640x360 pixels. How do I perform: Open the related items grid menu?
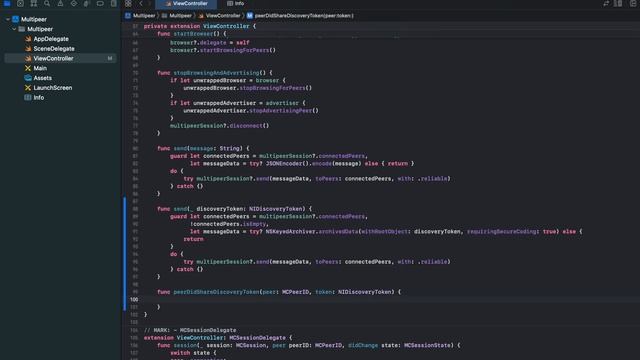(128, 3)
